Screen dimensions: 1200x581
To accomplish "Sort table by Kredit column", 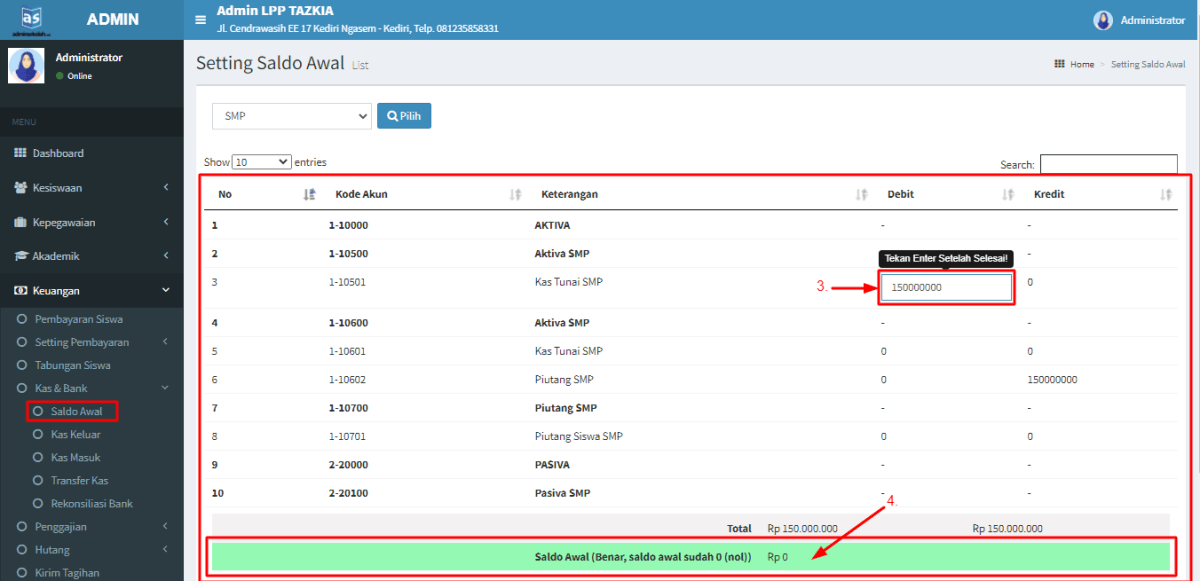I will click(1165, 194).
